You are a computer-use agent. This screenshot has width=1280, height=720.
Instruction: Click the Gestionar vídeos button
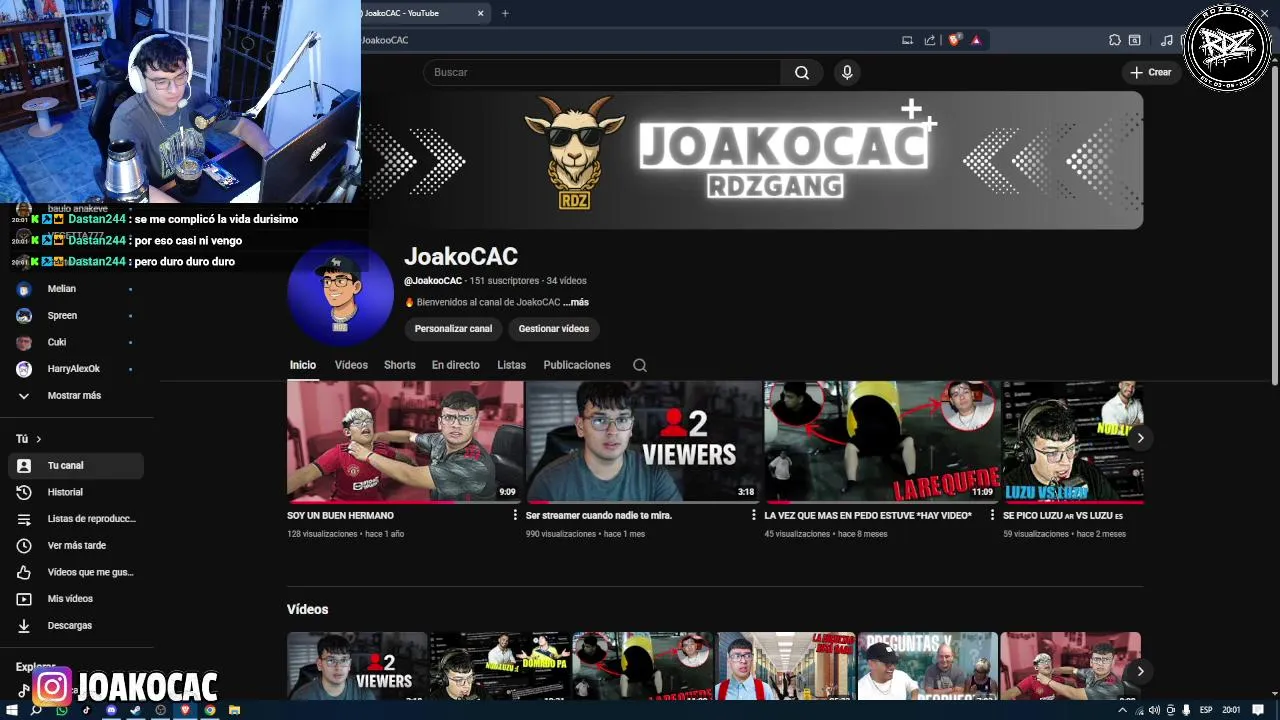pos(554,328)
